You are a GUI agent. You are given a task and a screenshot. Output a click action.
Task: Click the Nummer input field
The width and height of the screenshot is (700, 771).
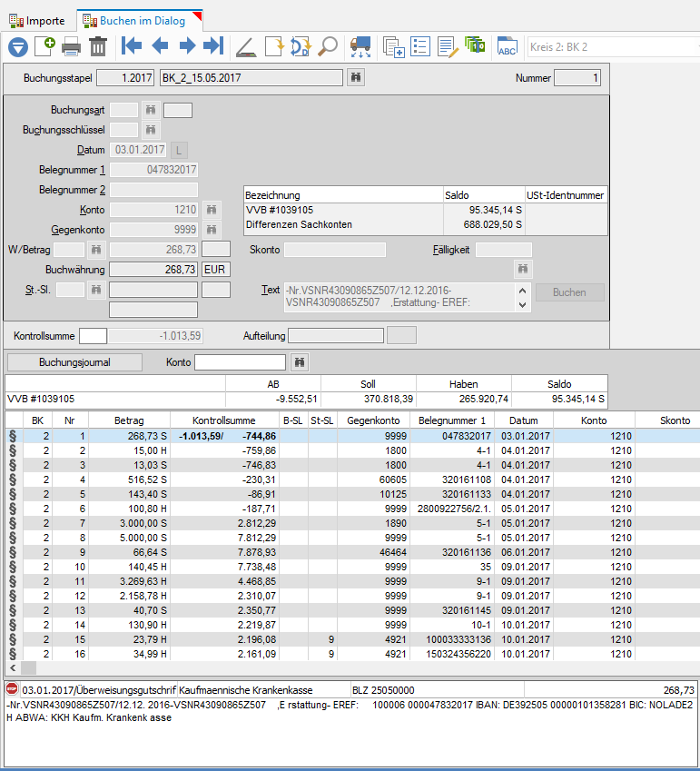(x=577, y=78)
